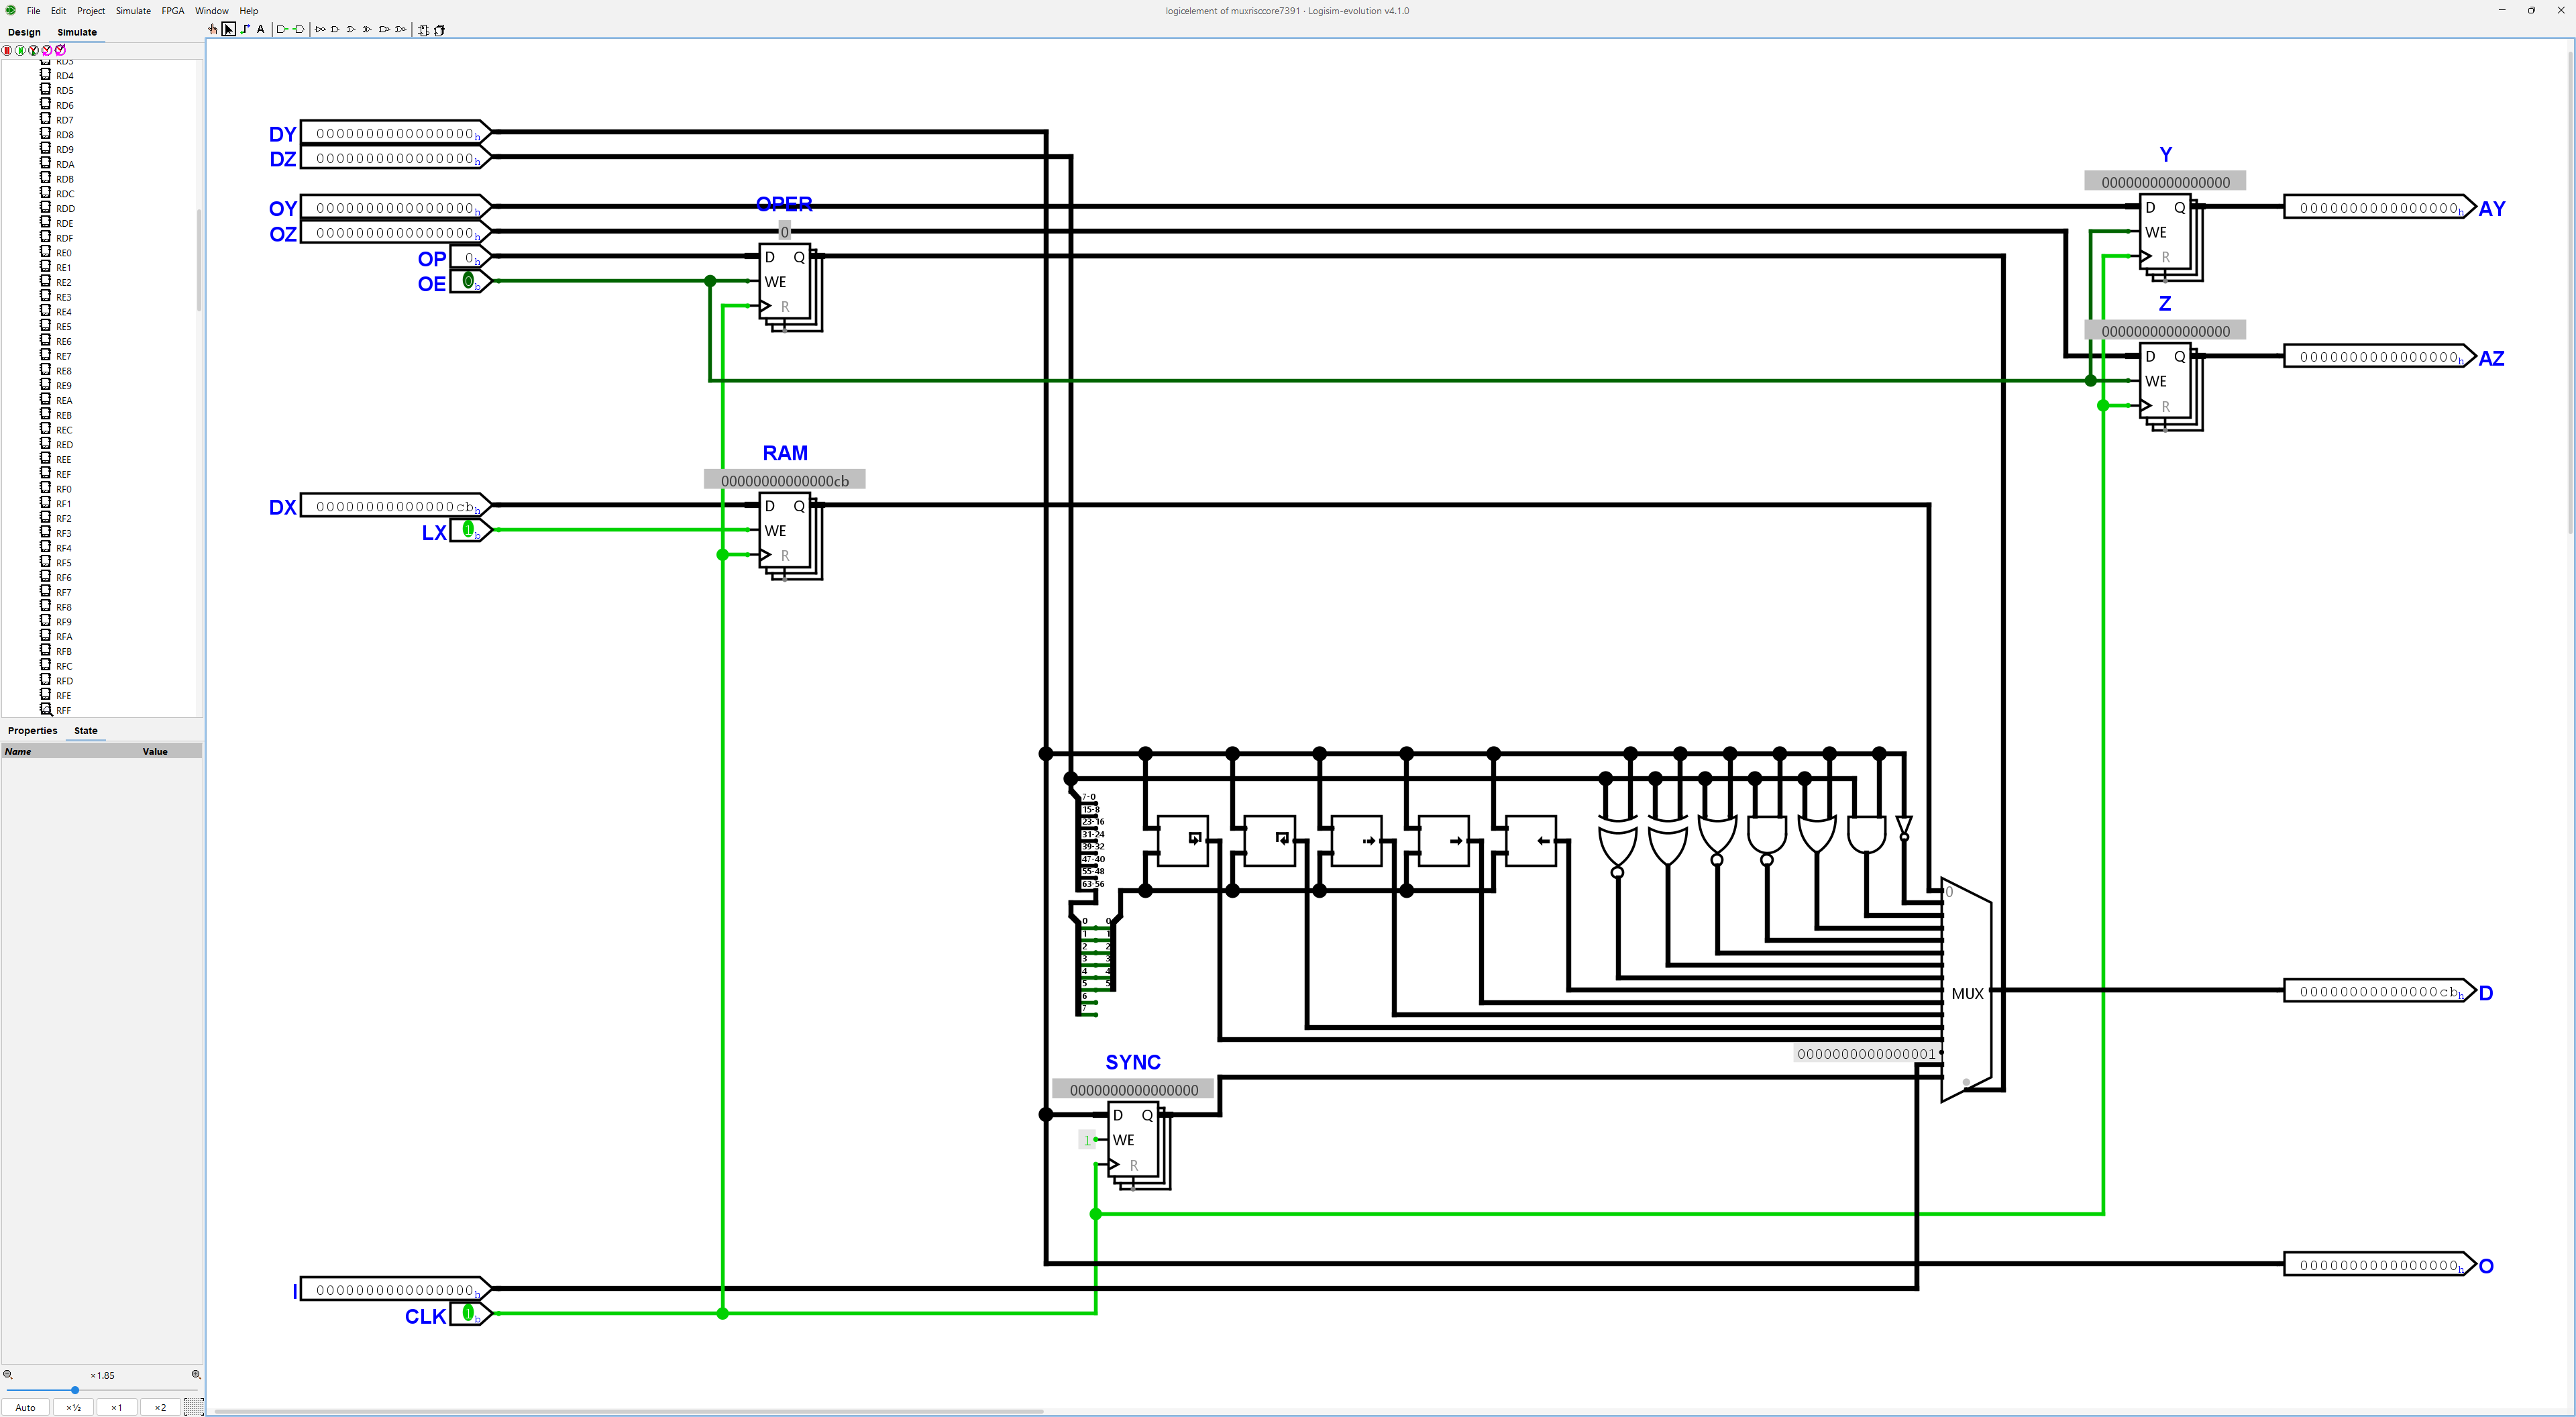The height and width of the screenshot is (1417, 2576).
Task: Toggle the OE input pin value
Action: [x=468, y=282]
